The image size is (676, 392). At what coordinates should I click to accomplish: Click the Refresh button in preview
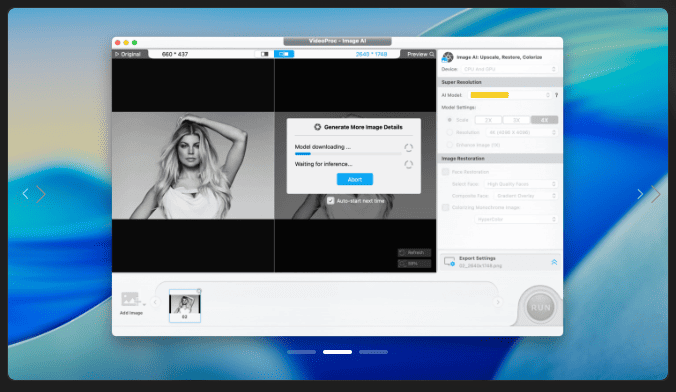click(x=414, y=253)
